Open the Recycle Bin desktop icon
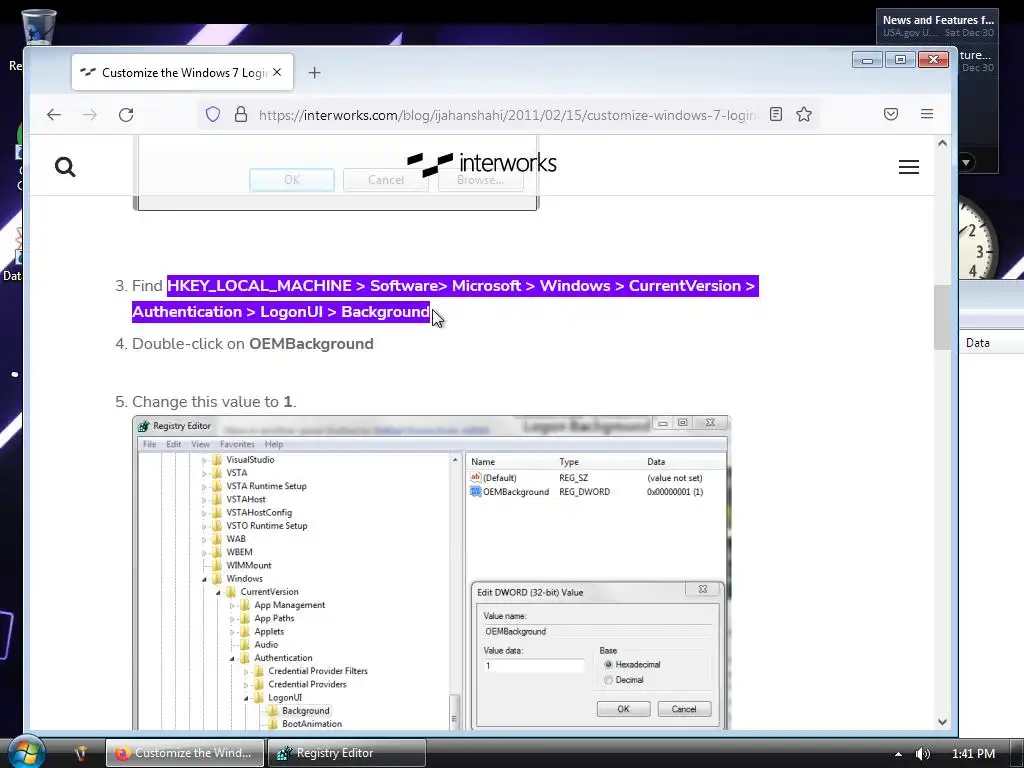This screenshot has width=1024, height=768. [38, 26]
